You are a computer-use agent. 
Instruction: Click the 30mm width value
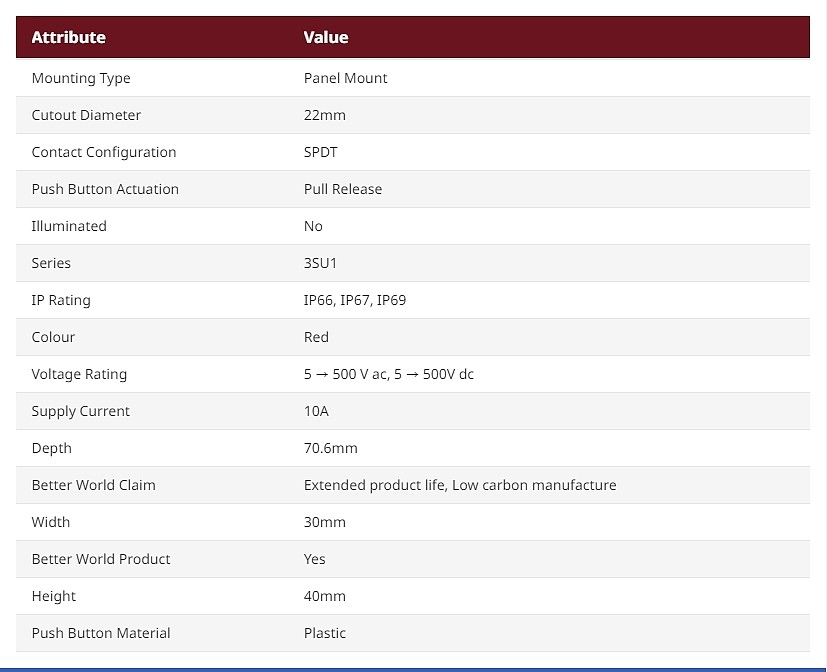[324, 522]
